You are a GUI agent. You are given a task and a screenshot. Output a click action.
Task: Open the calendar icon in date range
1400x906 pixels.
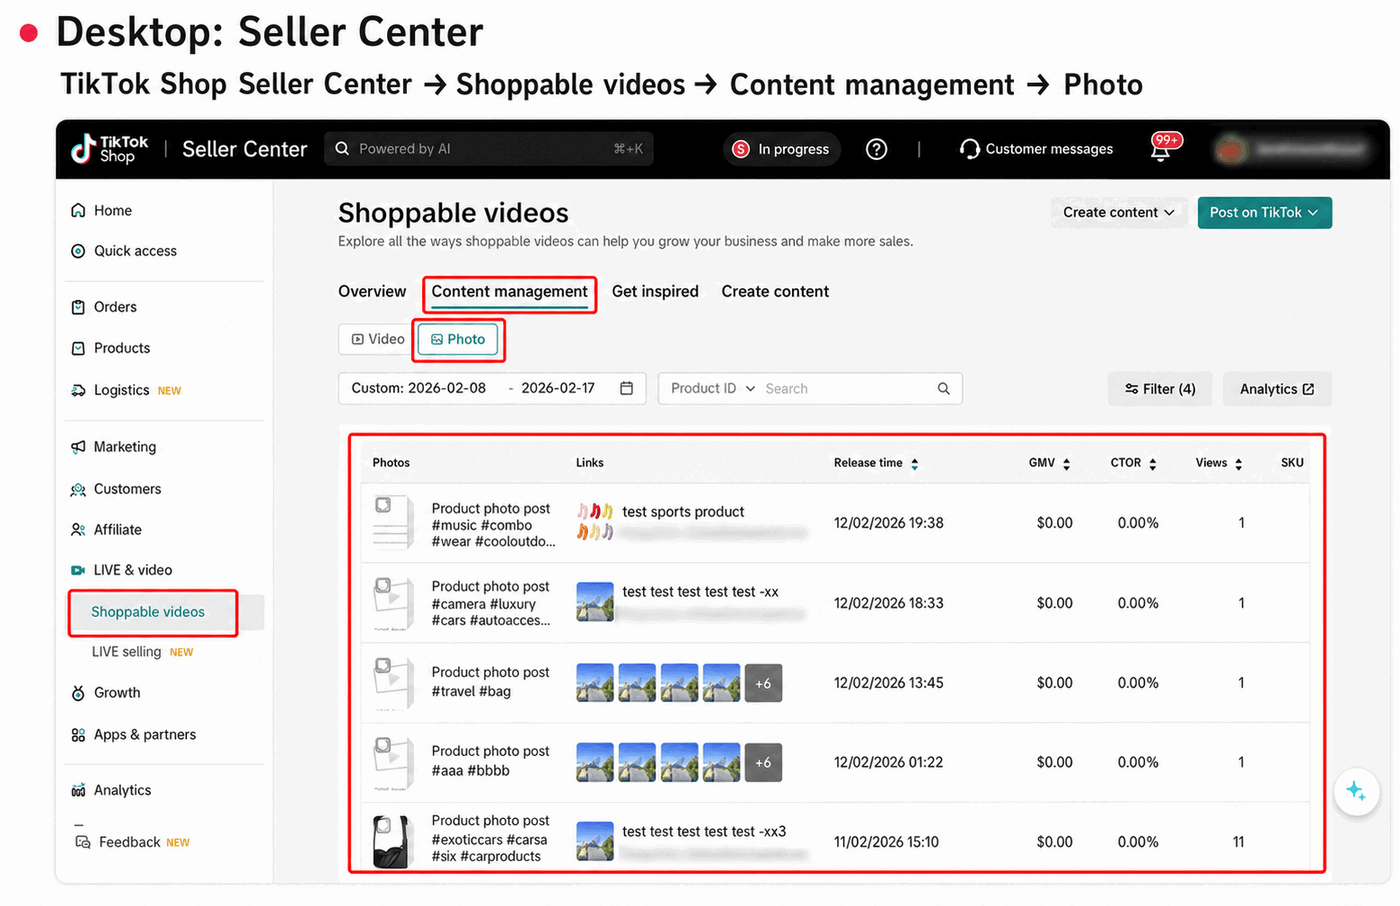pos(626,388)
